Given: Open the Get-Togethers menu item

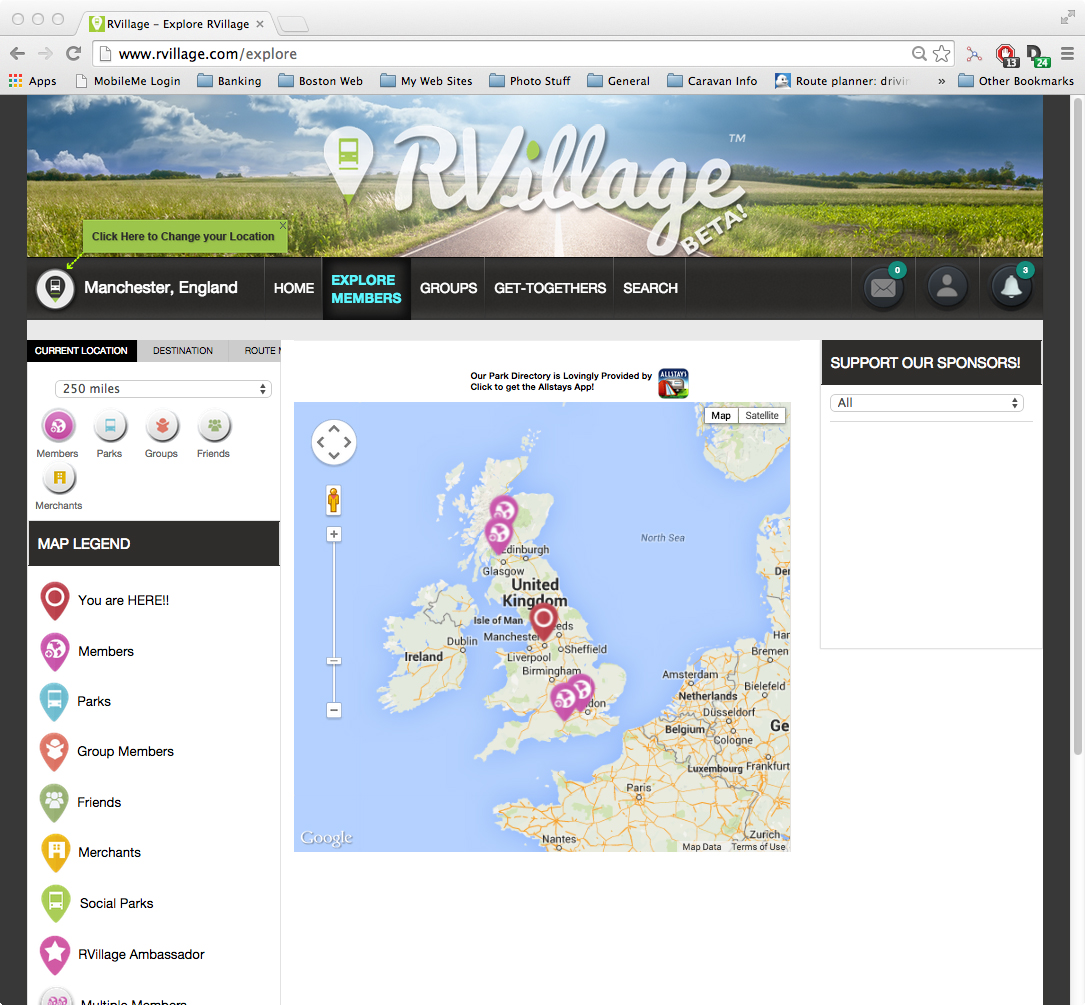Looking at the screenshot, I should pyautogui.click(x=550, y=288).
